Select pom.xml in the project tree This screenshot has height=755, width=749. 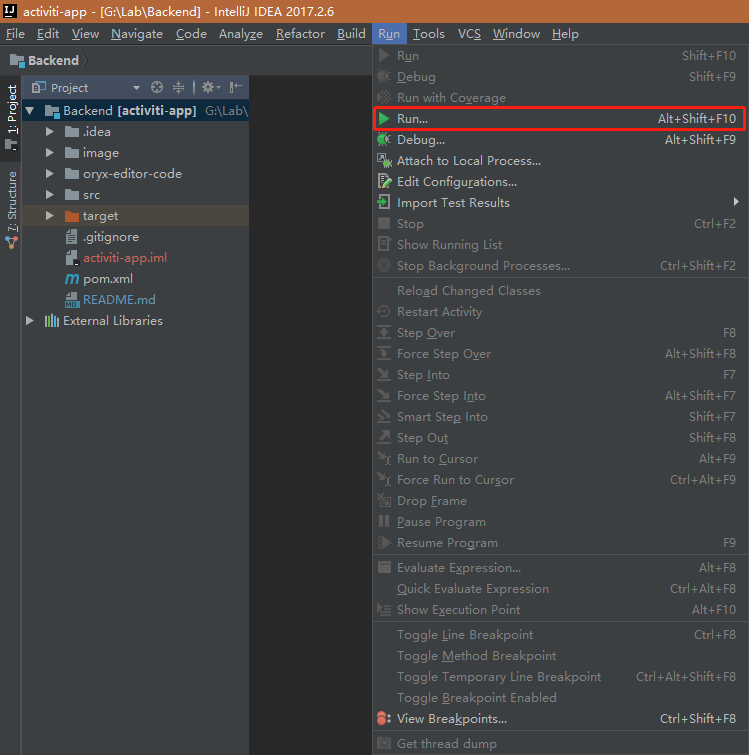[108, 279]
